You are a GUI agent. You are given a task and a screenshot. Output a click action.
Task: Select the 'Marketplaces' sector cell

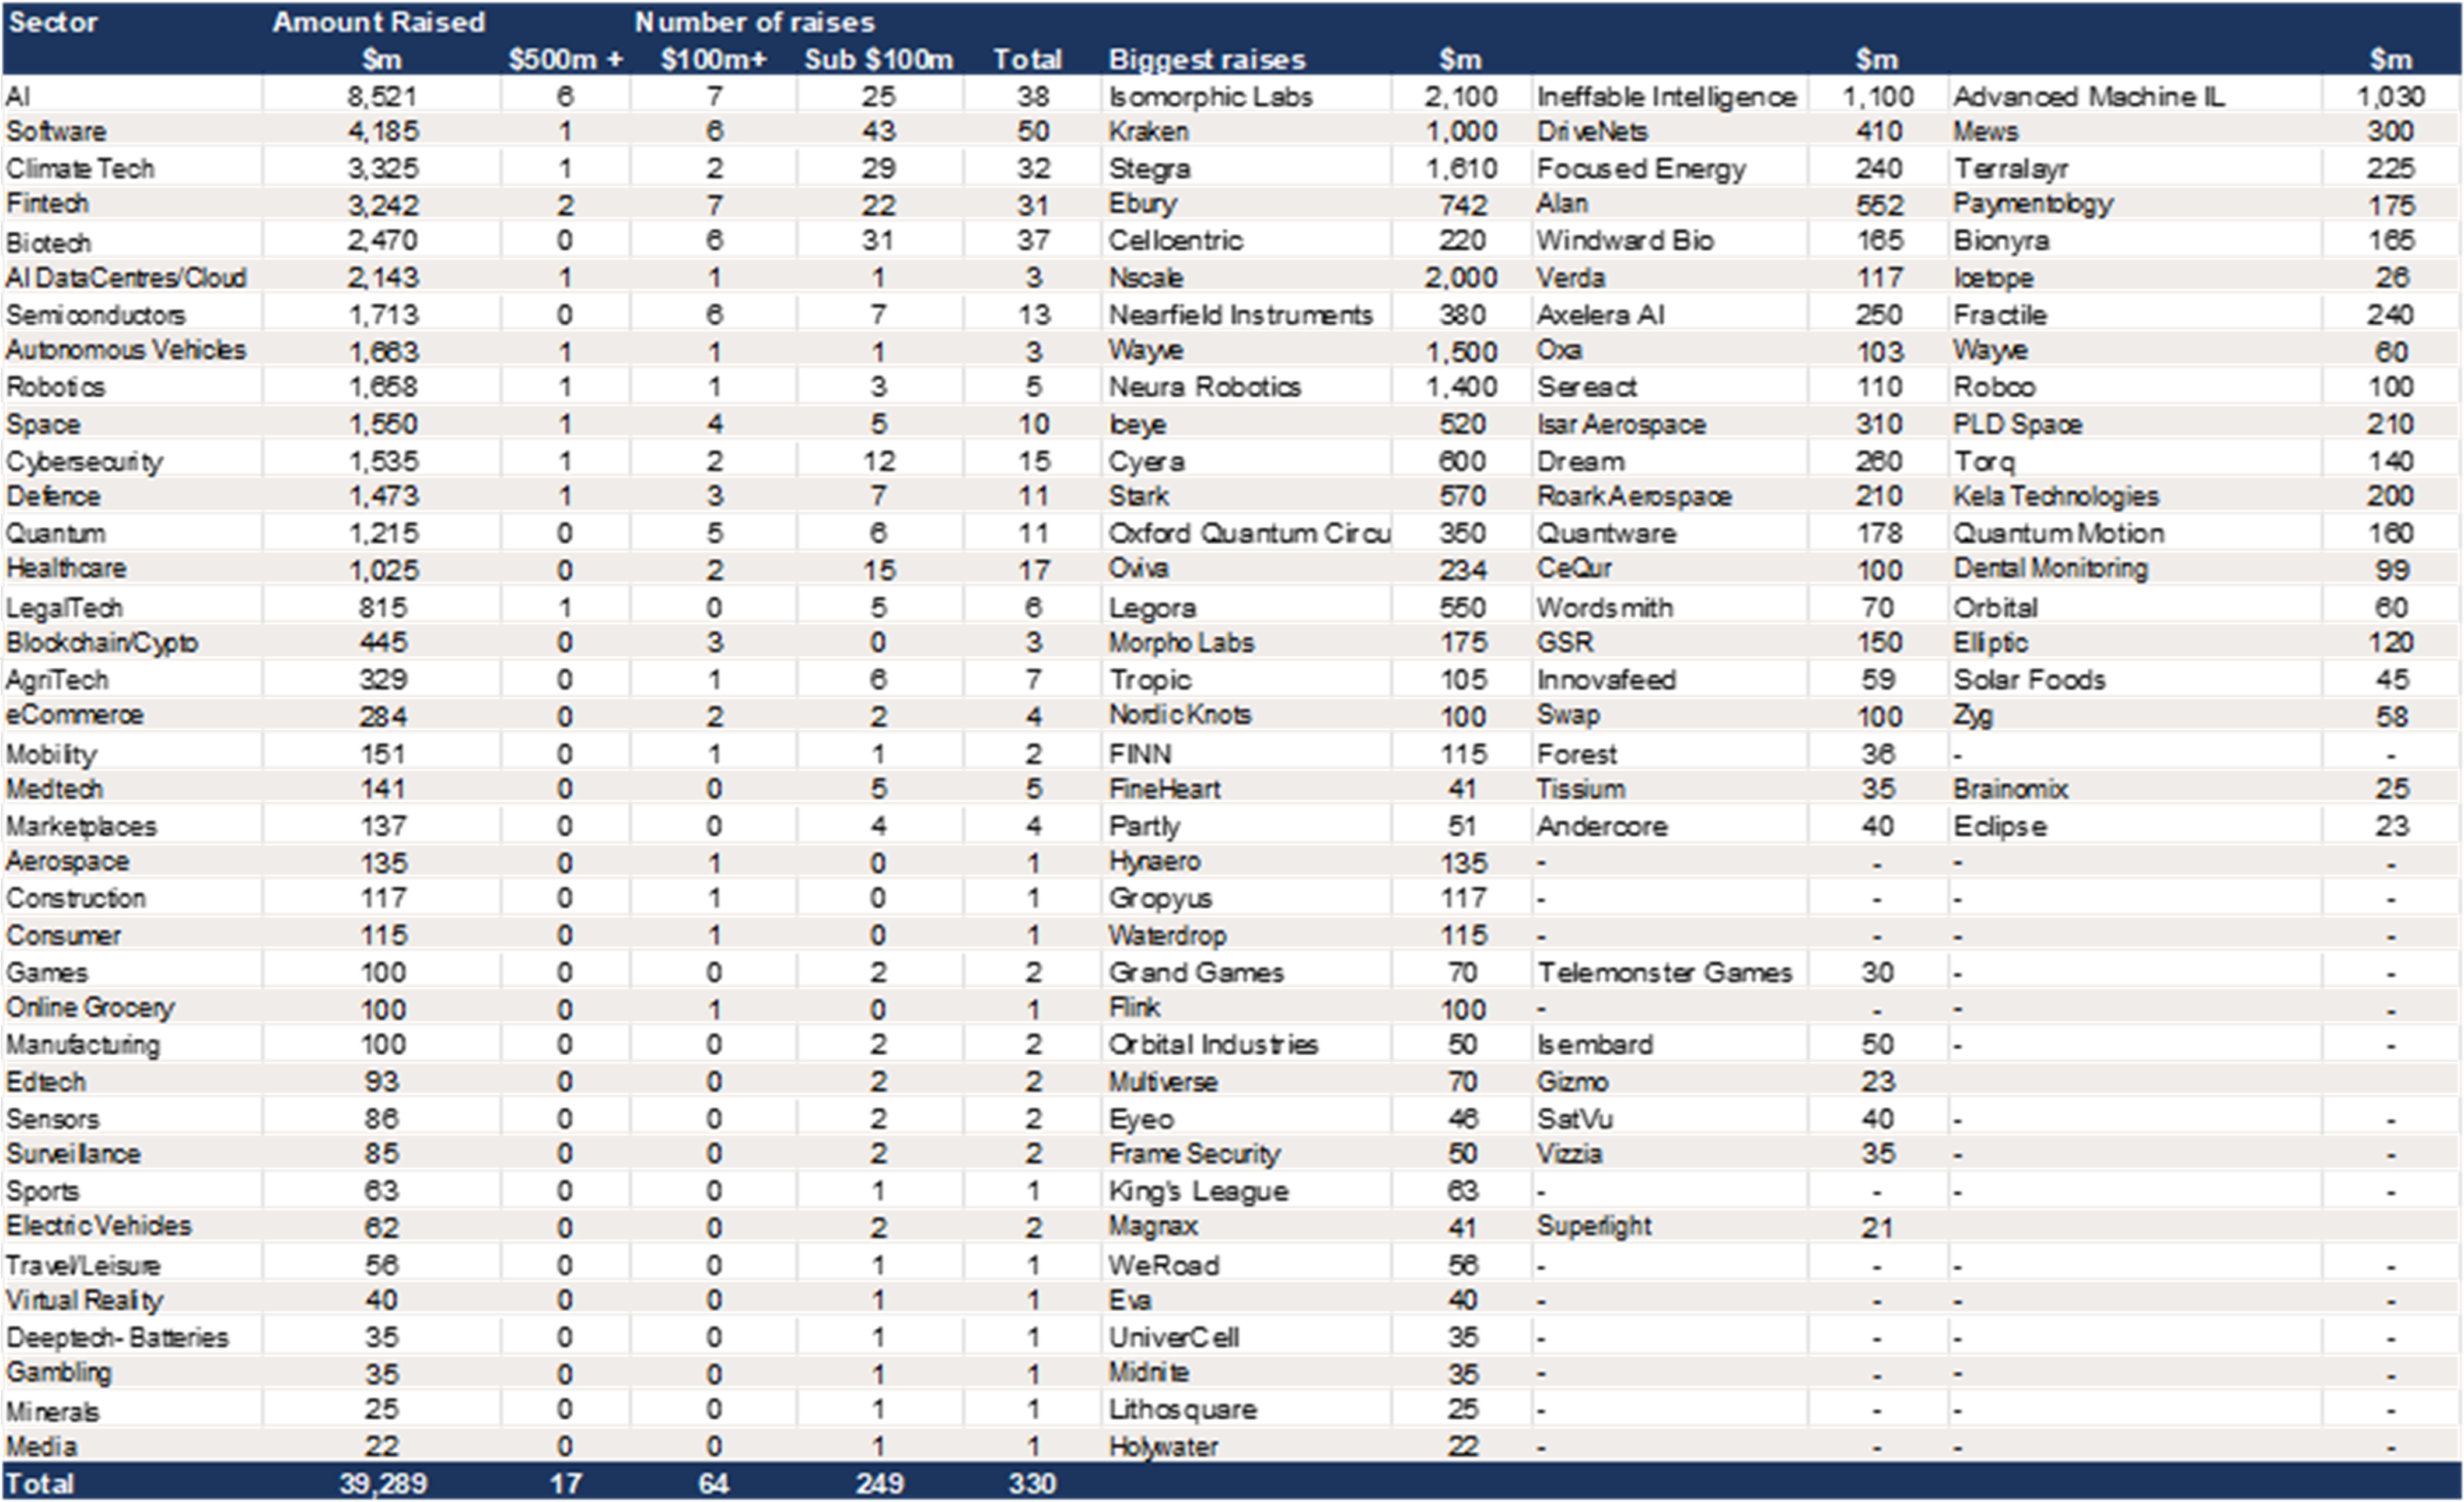[x=81, y=826]
